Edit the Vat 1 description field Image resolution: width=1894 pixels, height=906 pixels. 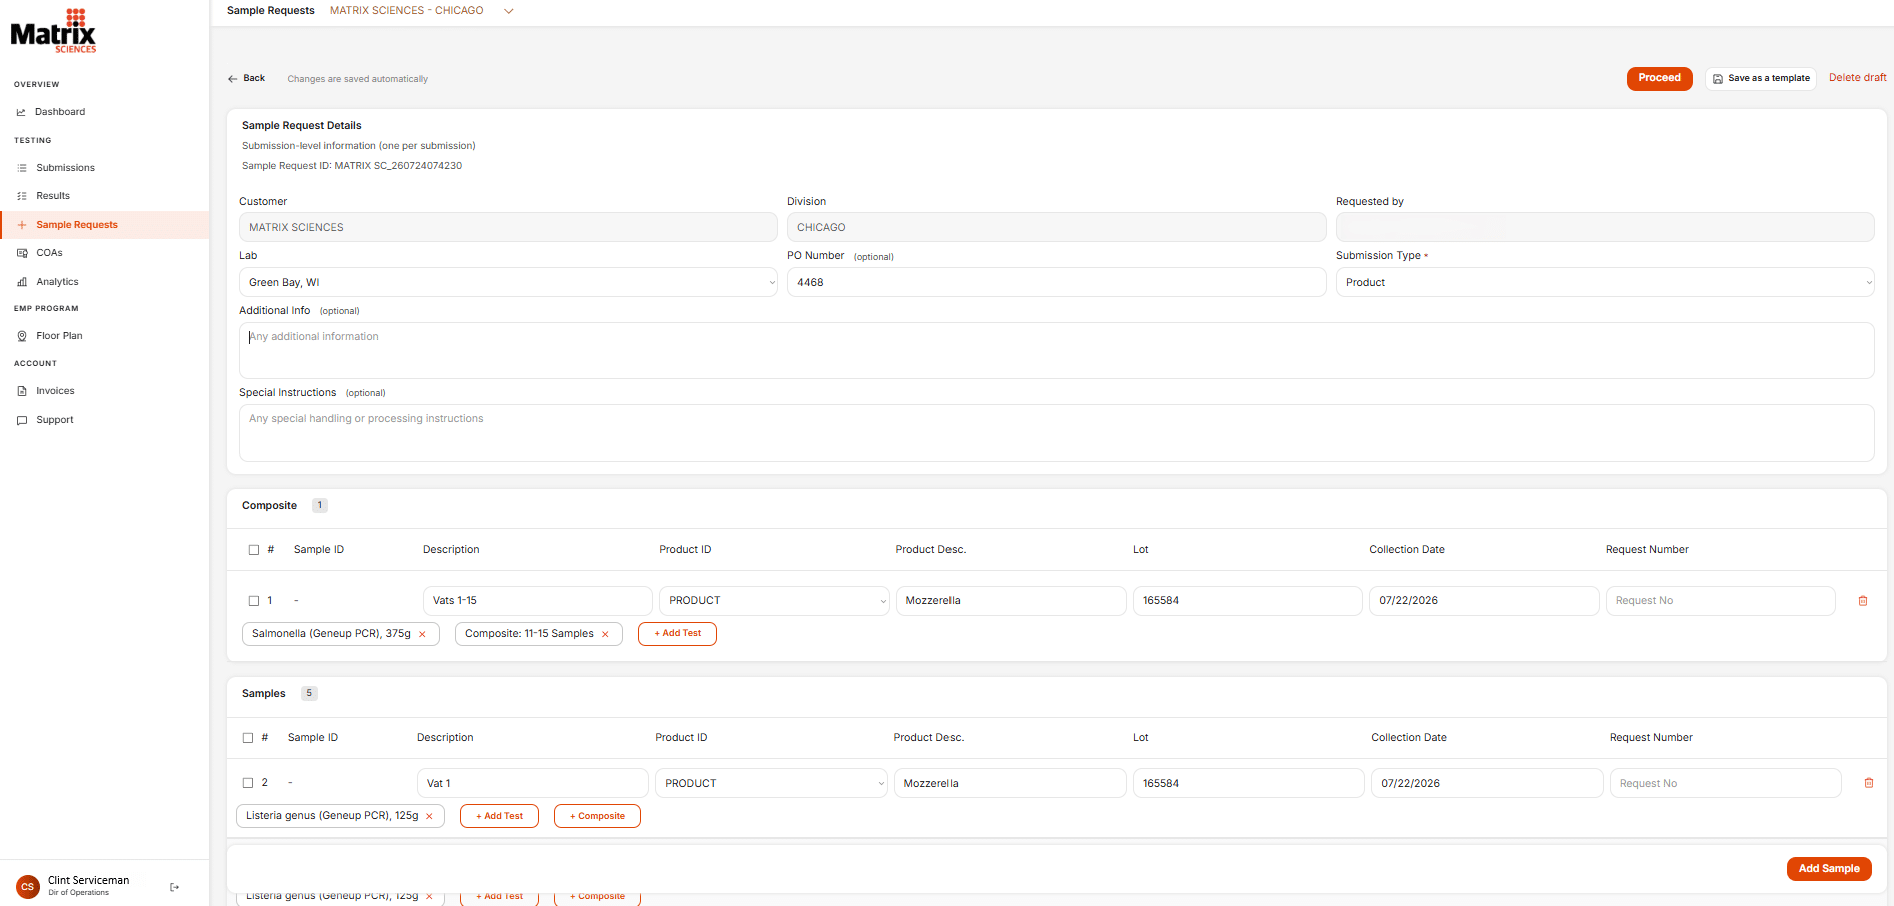533,783
